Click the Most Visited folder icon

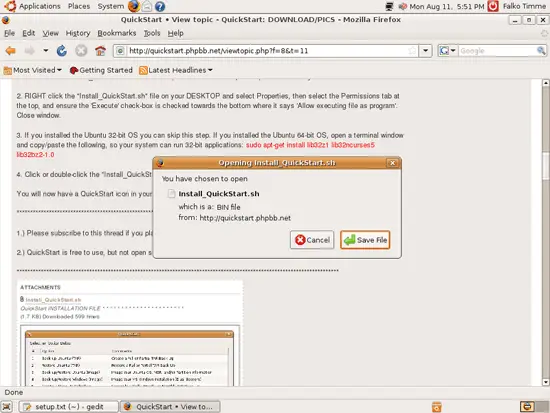(8, 71)
